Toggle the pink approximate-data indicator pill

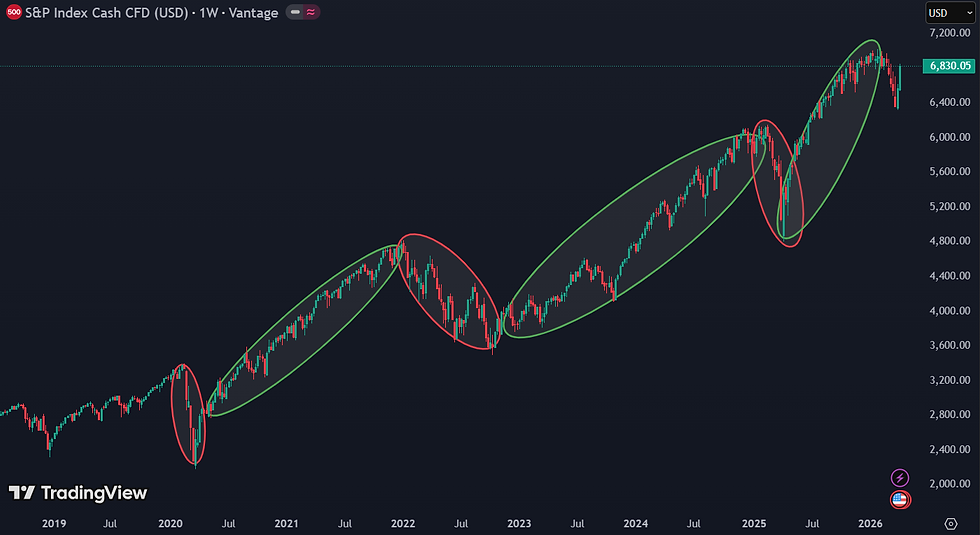[311, 12]
